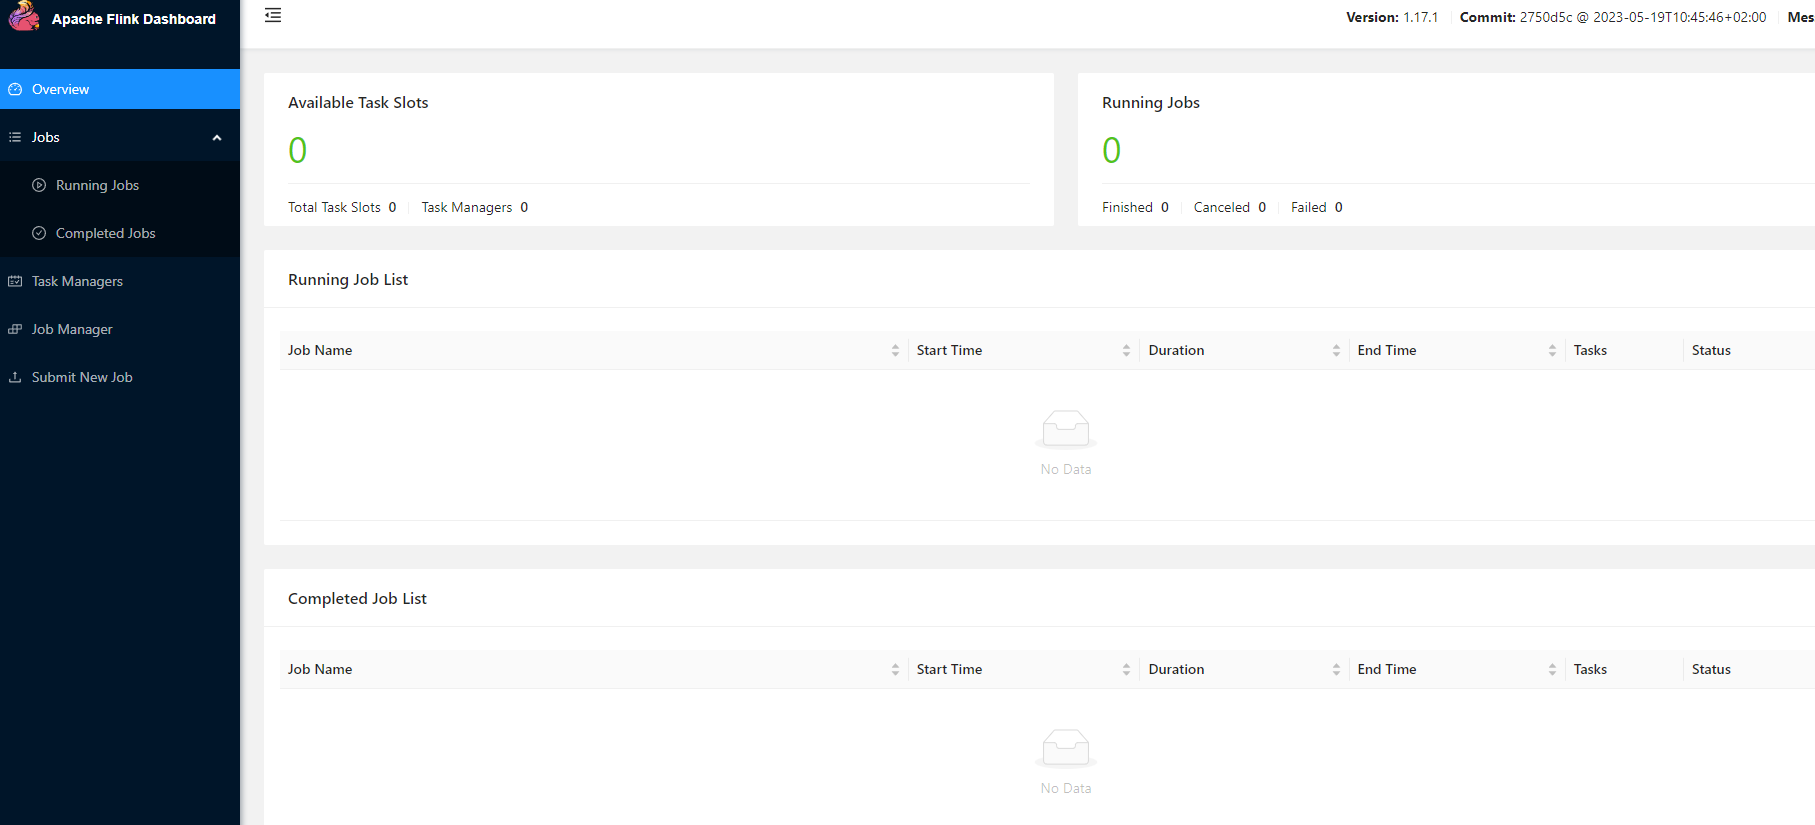Click the Completed Job List heading
Screen dimensions: 1815x825
(357, 599)
